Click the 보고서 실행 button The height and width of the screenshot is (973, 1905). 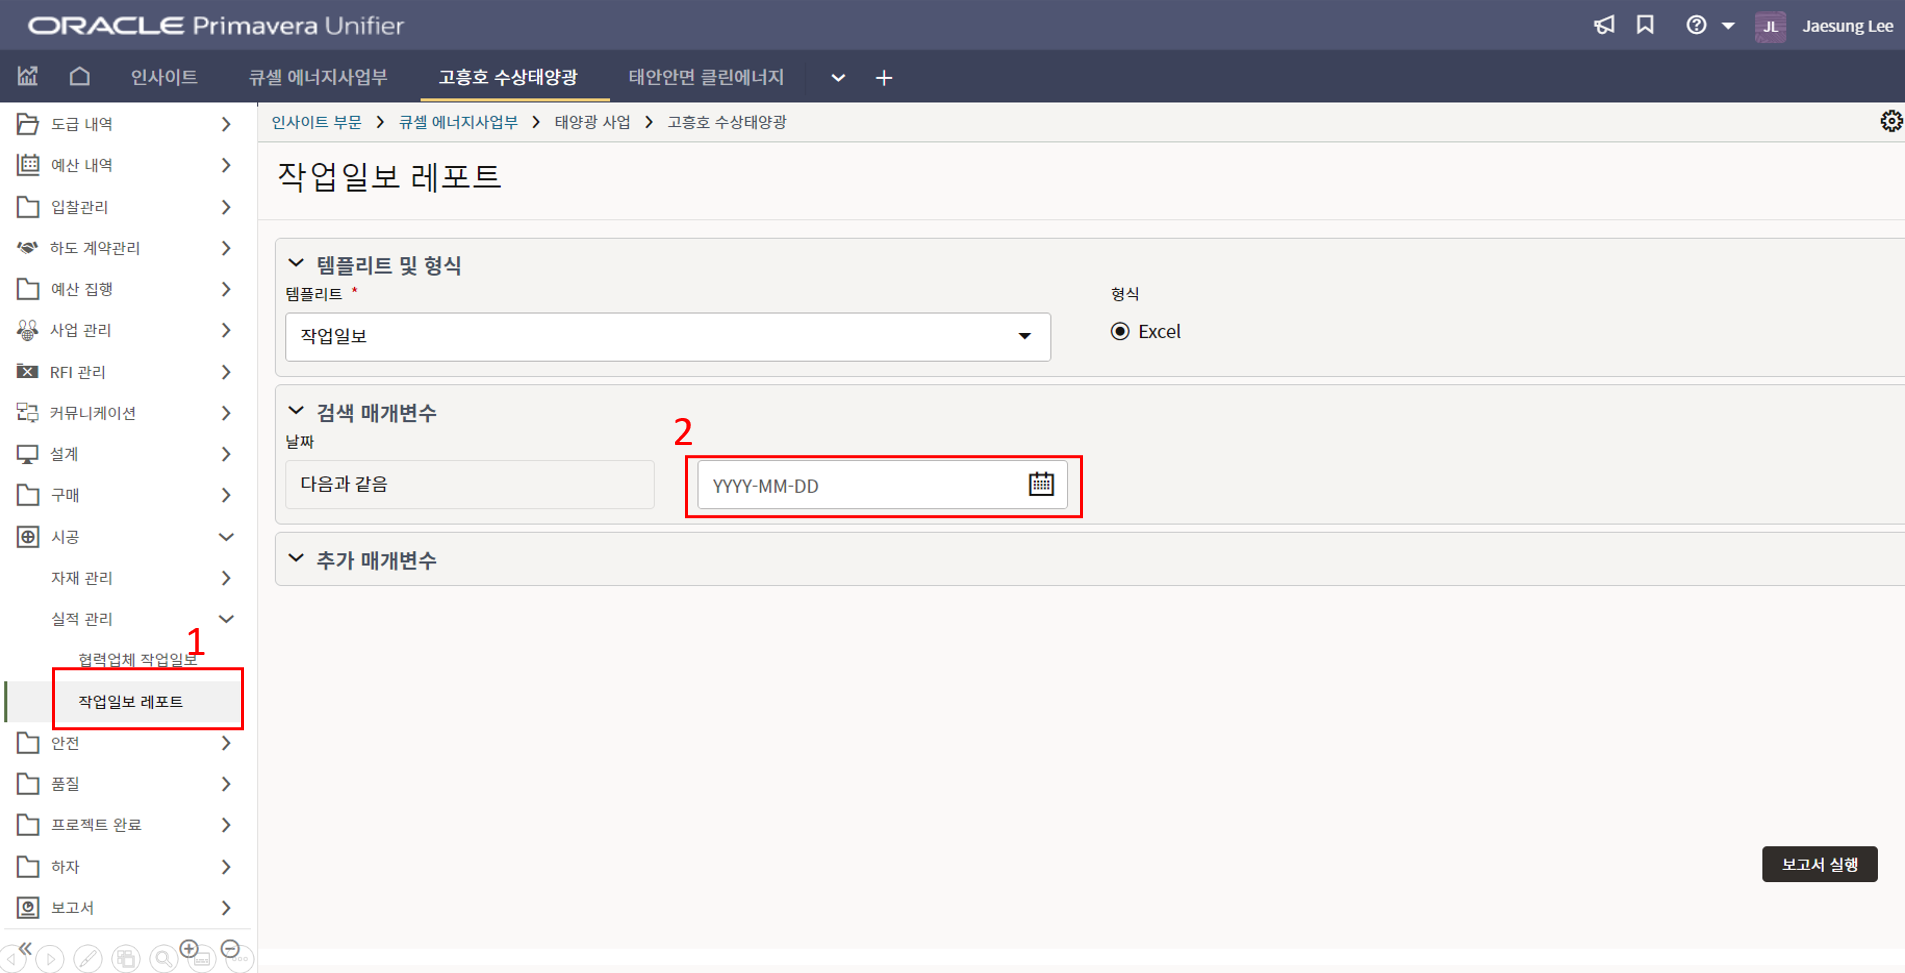click(1819, 864)
